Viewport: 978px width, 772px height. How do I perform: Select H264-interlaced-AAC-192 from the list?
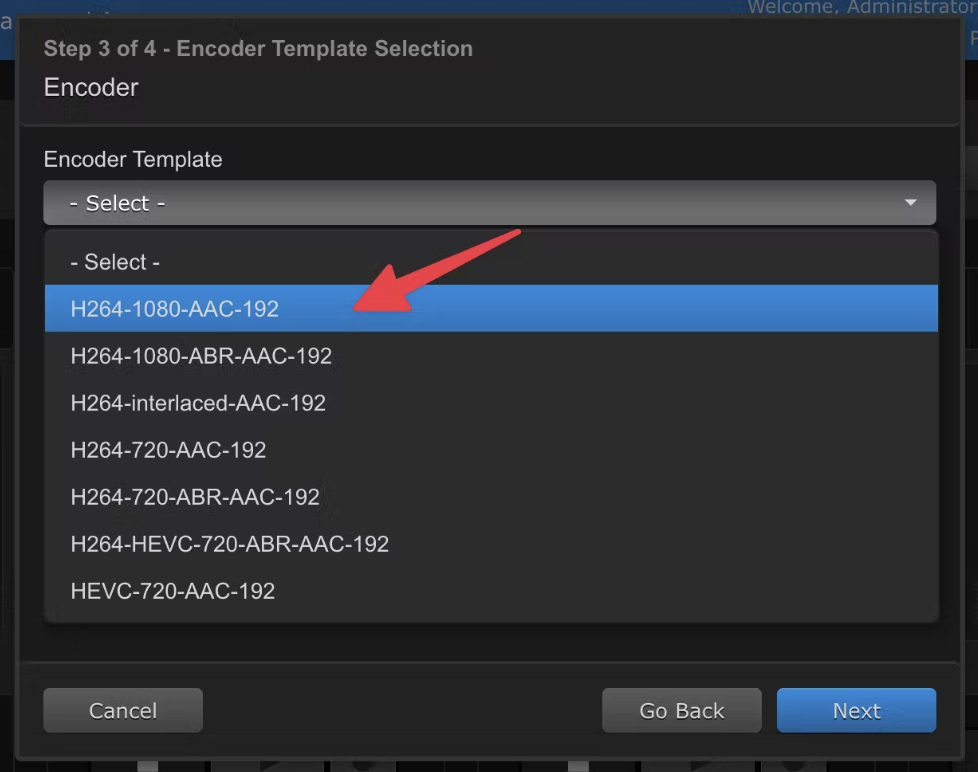(x=491, y=403)
